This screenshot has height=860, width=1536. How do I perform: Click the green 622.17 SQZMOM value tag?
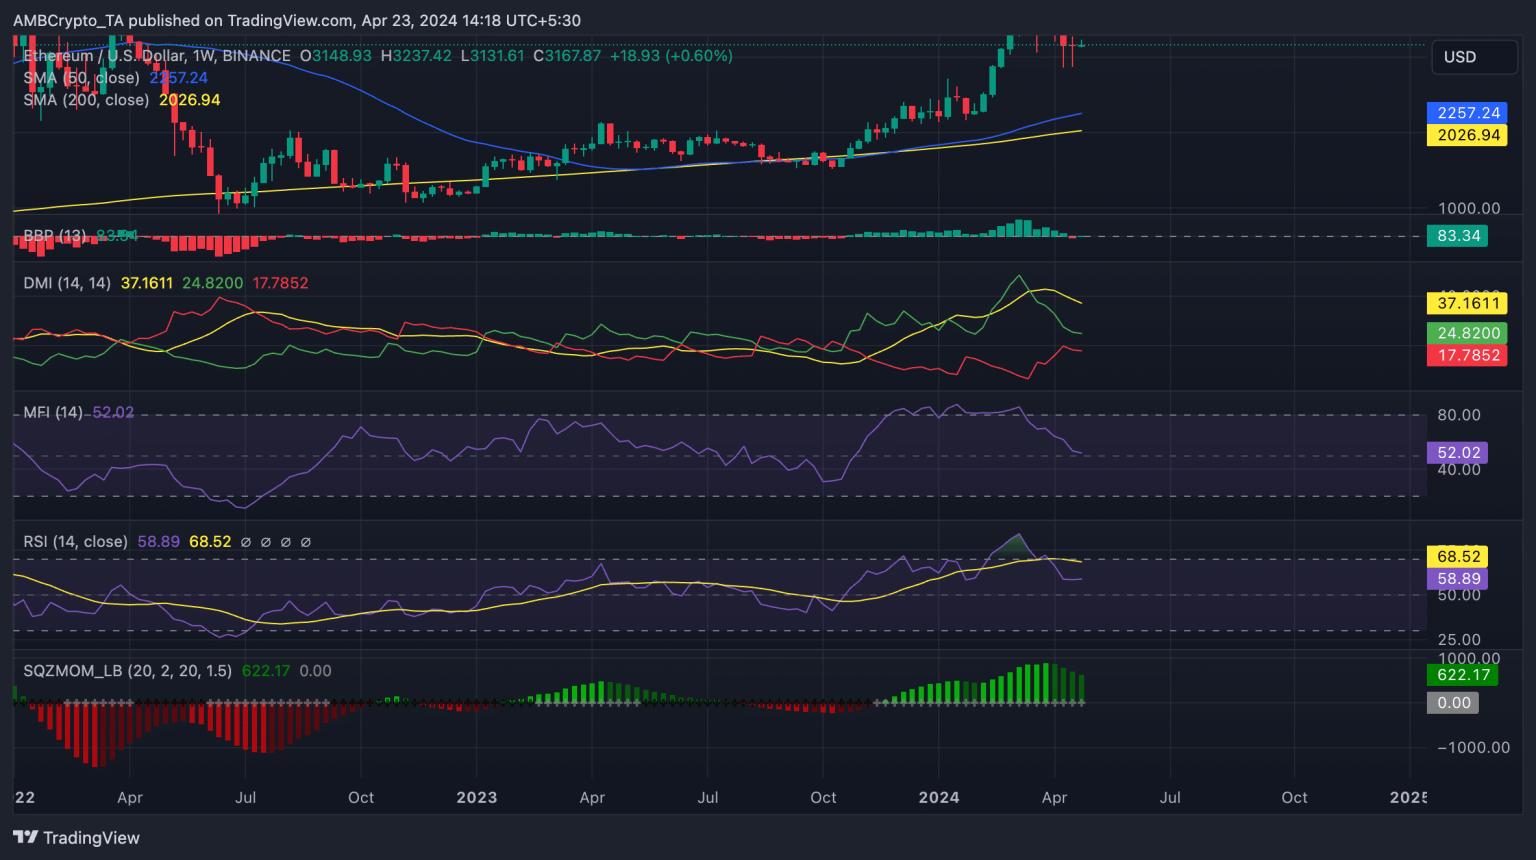1464,675
